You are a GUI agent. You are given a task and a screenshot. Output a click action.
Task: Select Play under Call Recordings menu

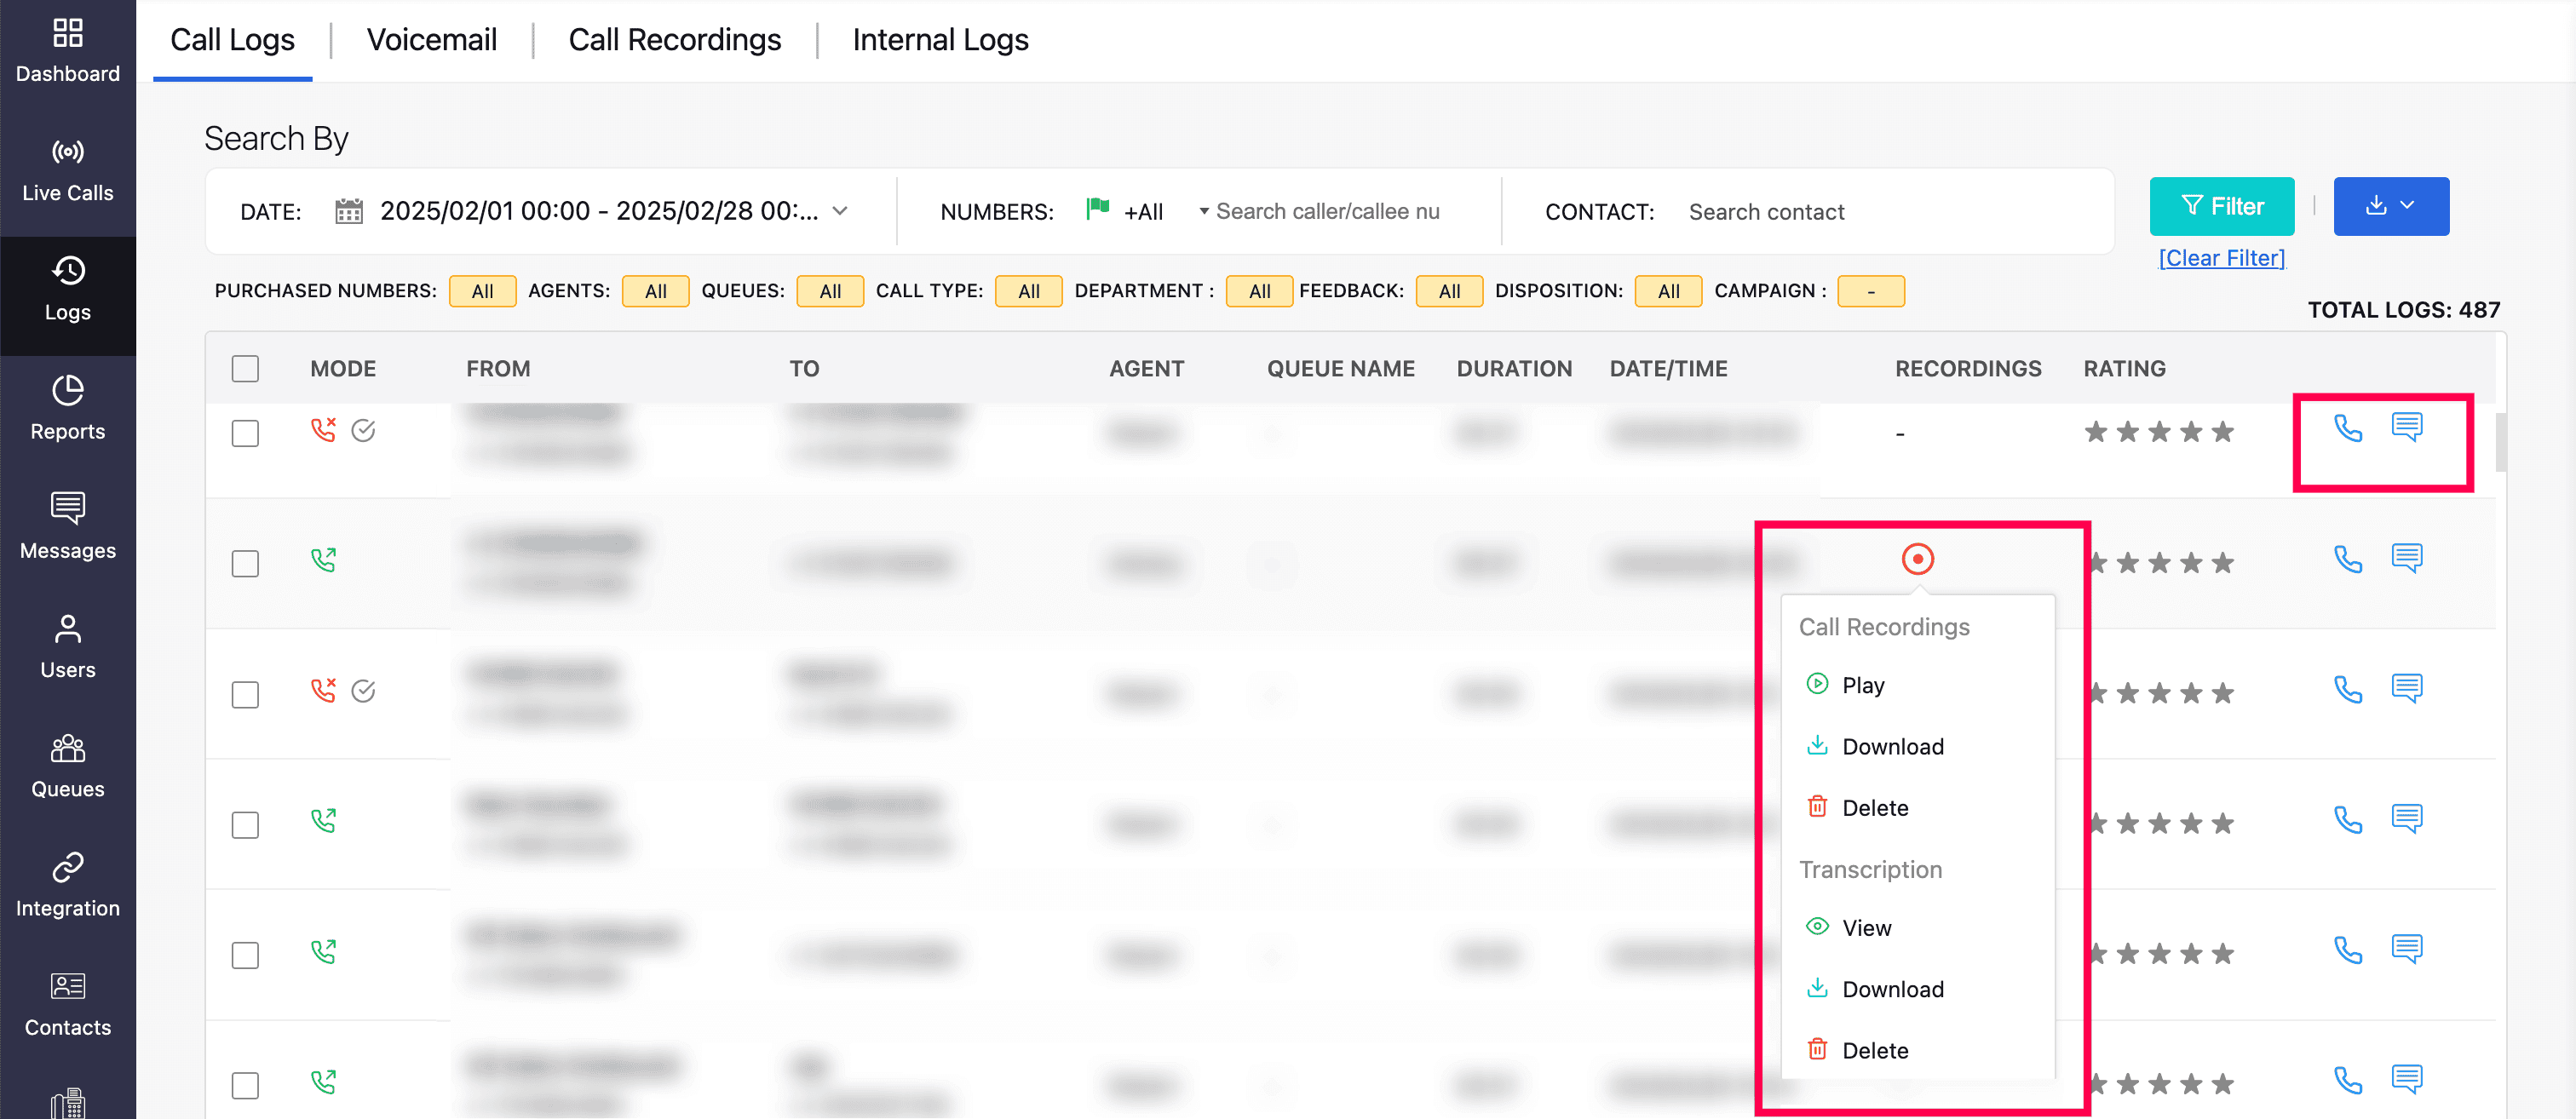[1862, 685]
